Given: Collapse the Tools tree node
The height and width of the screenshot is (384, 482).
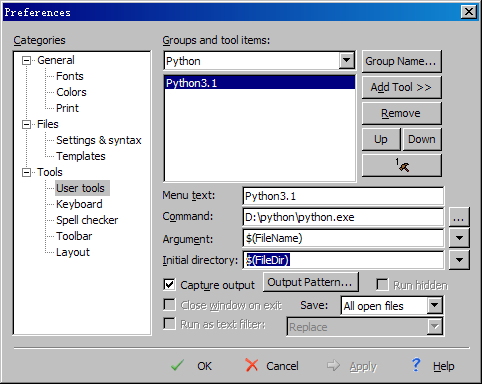Looking at the screenshot, I should (26, 173).
